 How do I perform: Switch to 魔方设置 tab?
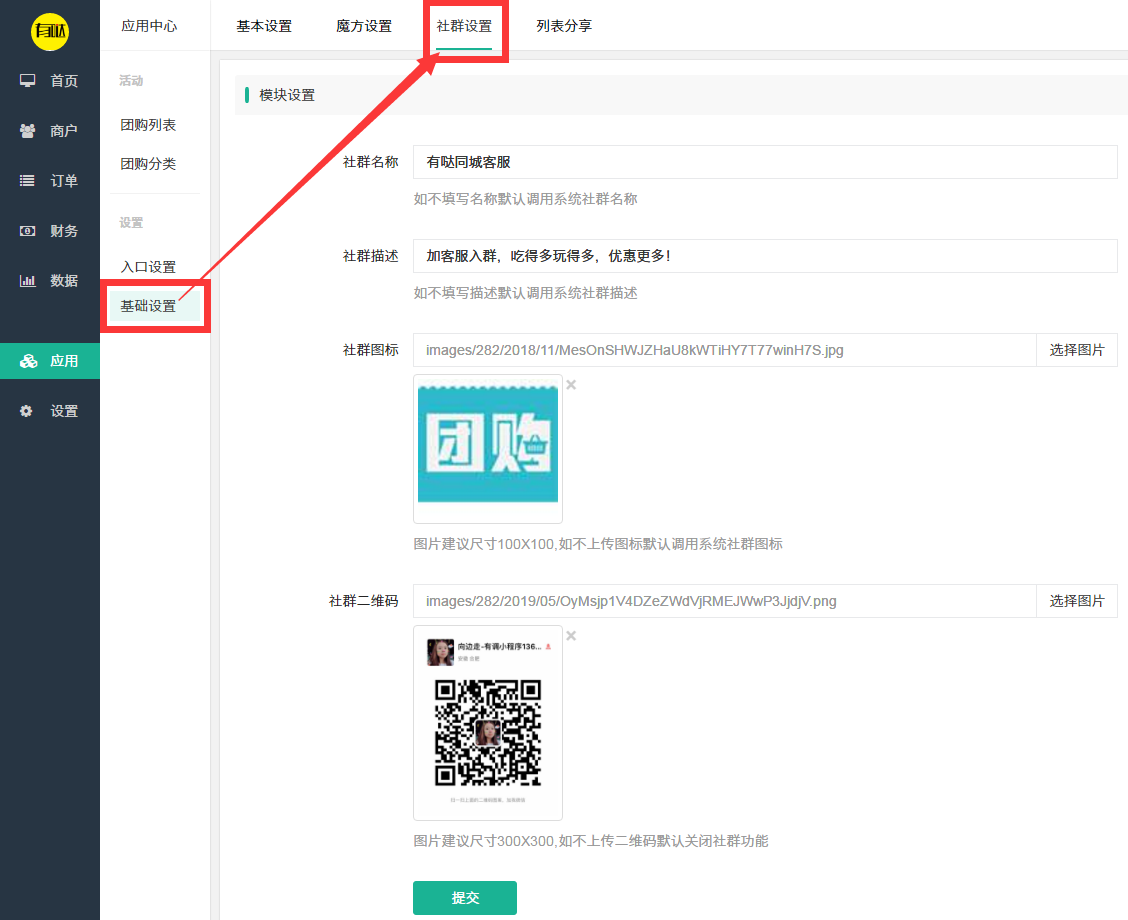(364, 26)
